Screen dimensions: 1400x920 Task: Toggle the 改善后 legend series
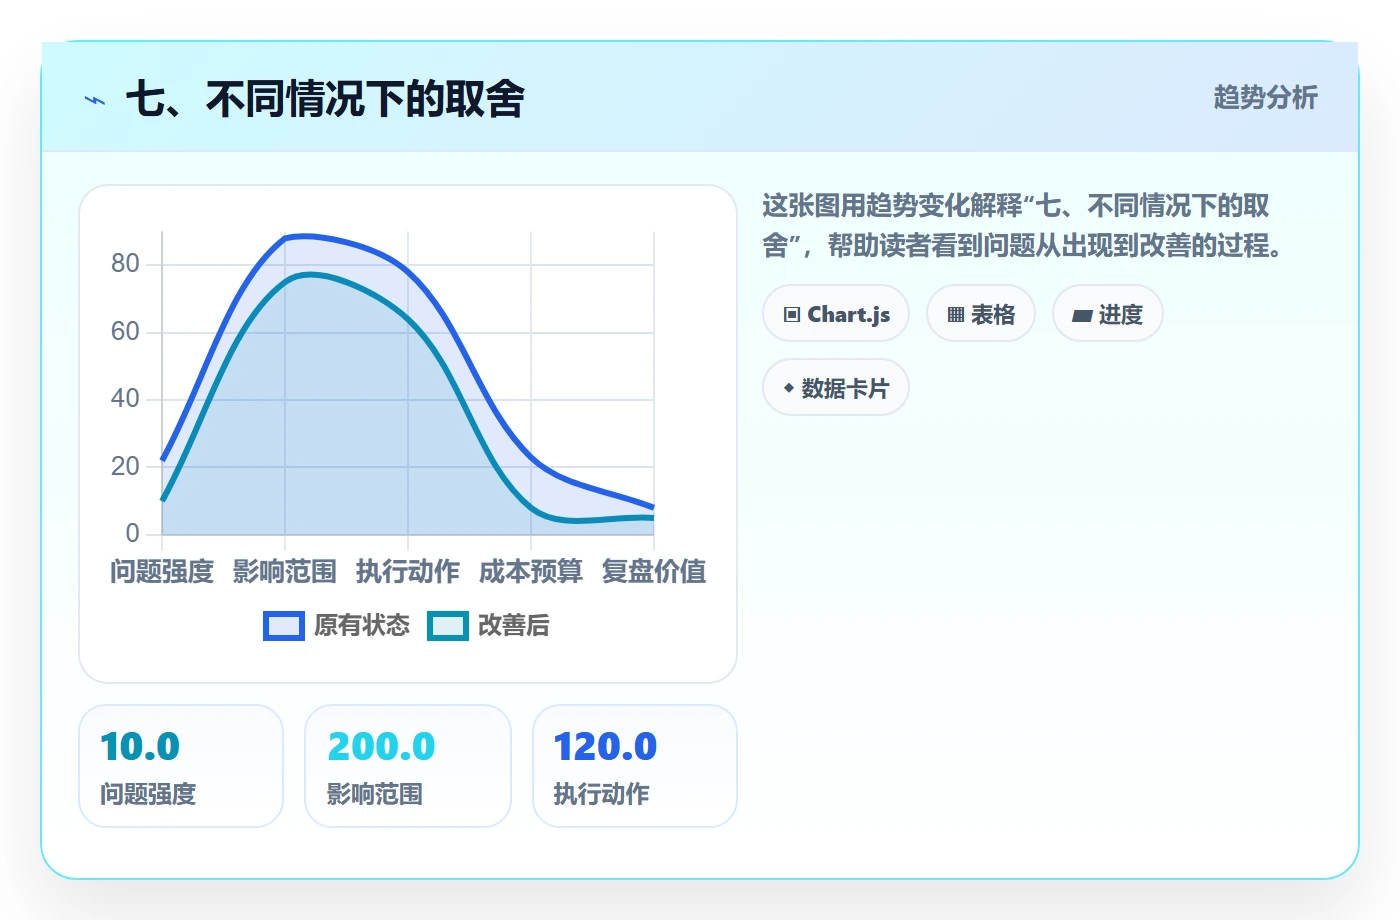tap(489, 626)
